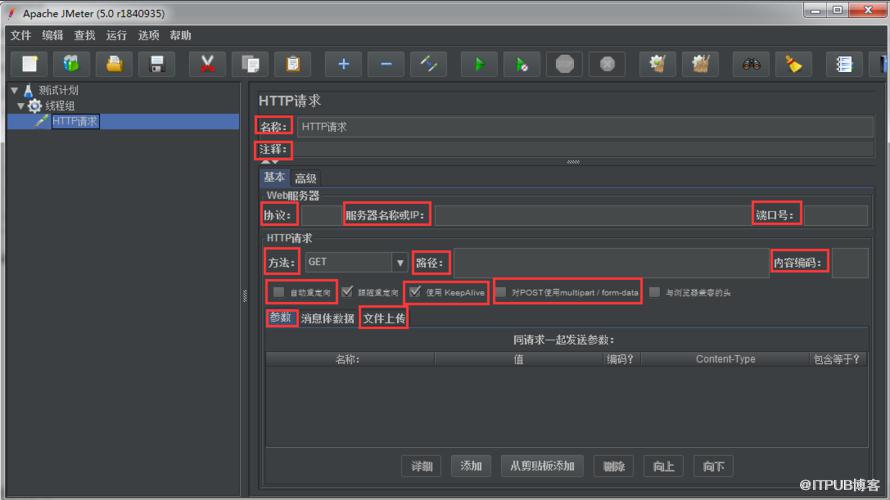Open Search with binoculars icon

tap(752, 64)
